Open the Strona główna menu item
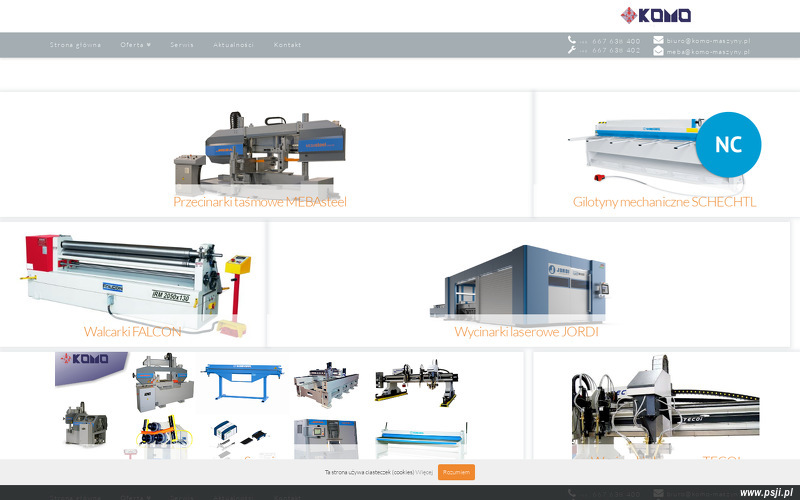This screenshot has width=800, height=500. (76, 45)
